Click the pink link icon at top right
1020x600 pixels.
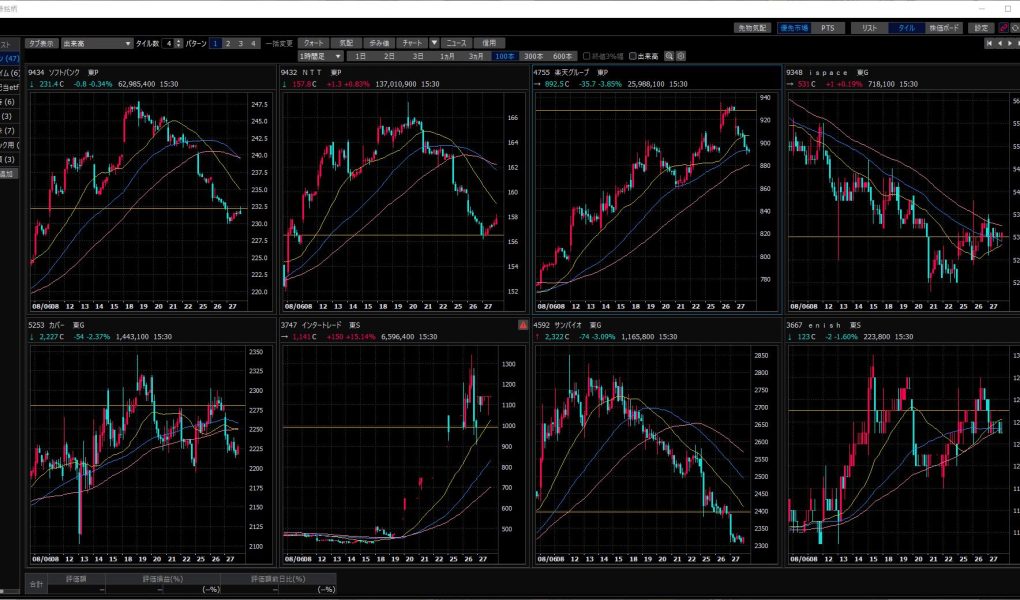coord(1003,28)
